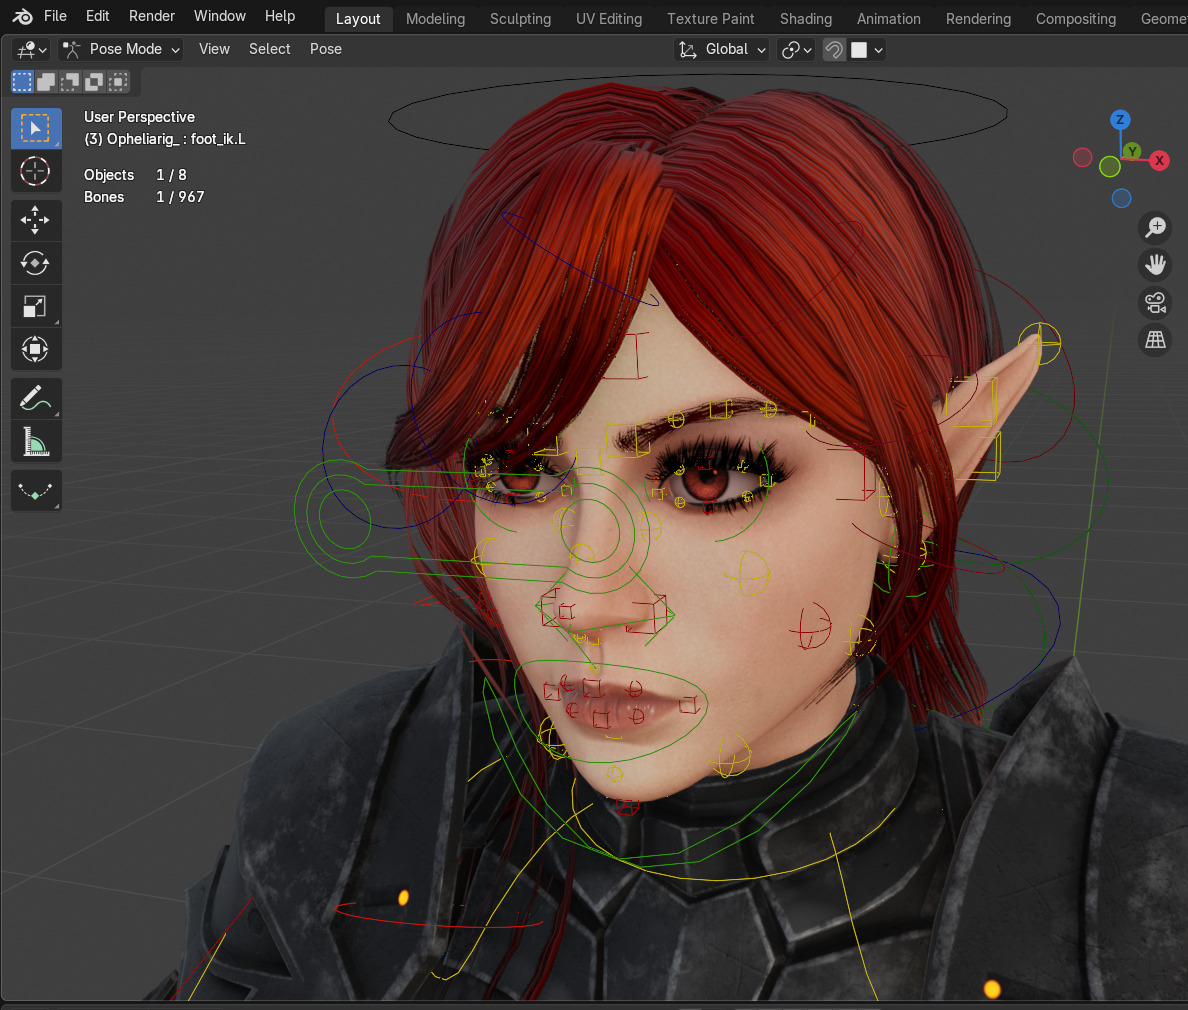Screen dimensions: 1188x1010
Task: Set selection mode to new selection
Action: pyautogui.click(x=22, y=82)
